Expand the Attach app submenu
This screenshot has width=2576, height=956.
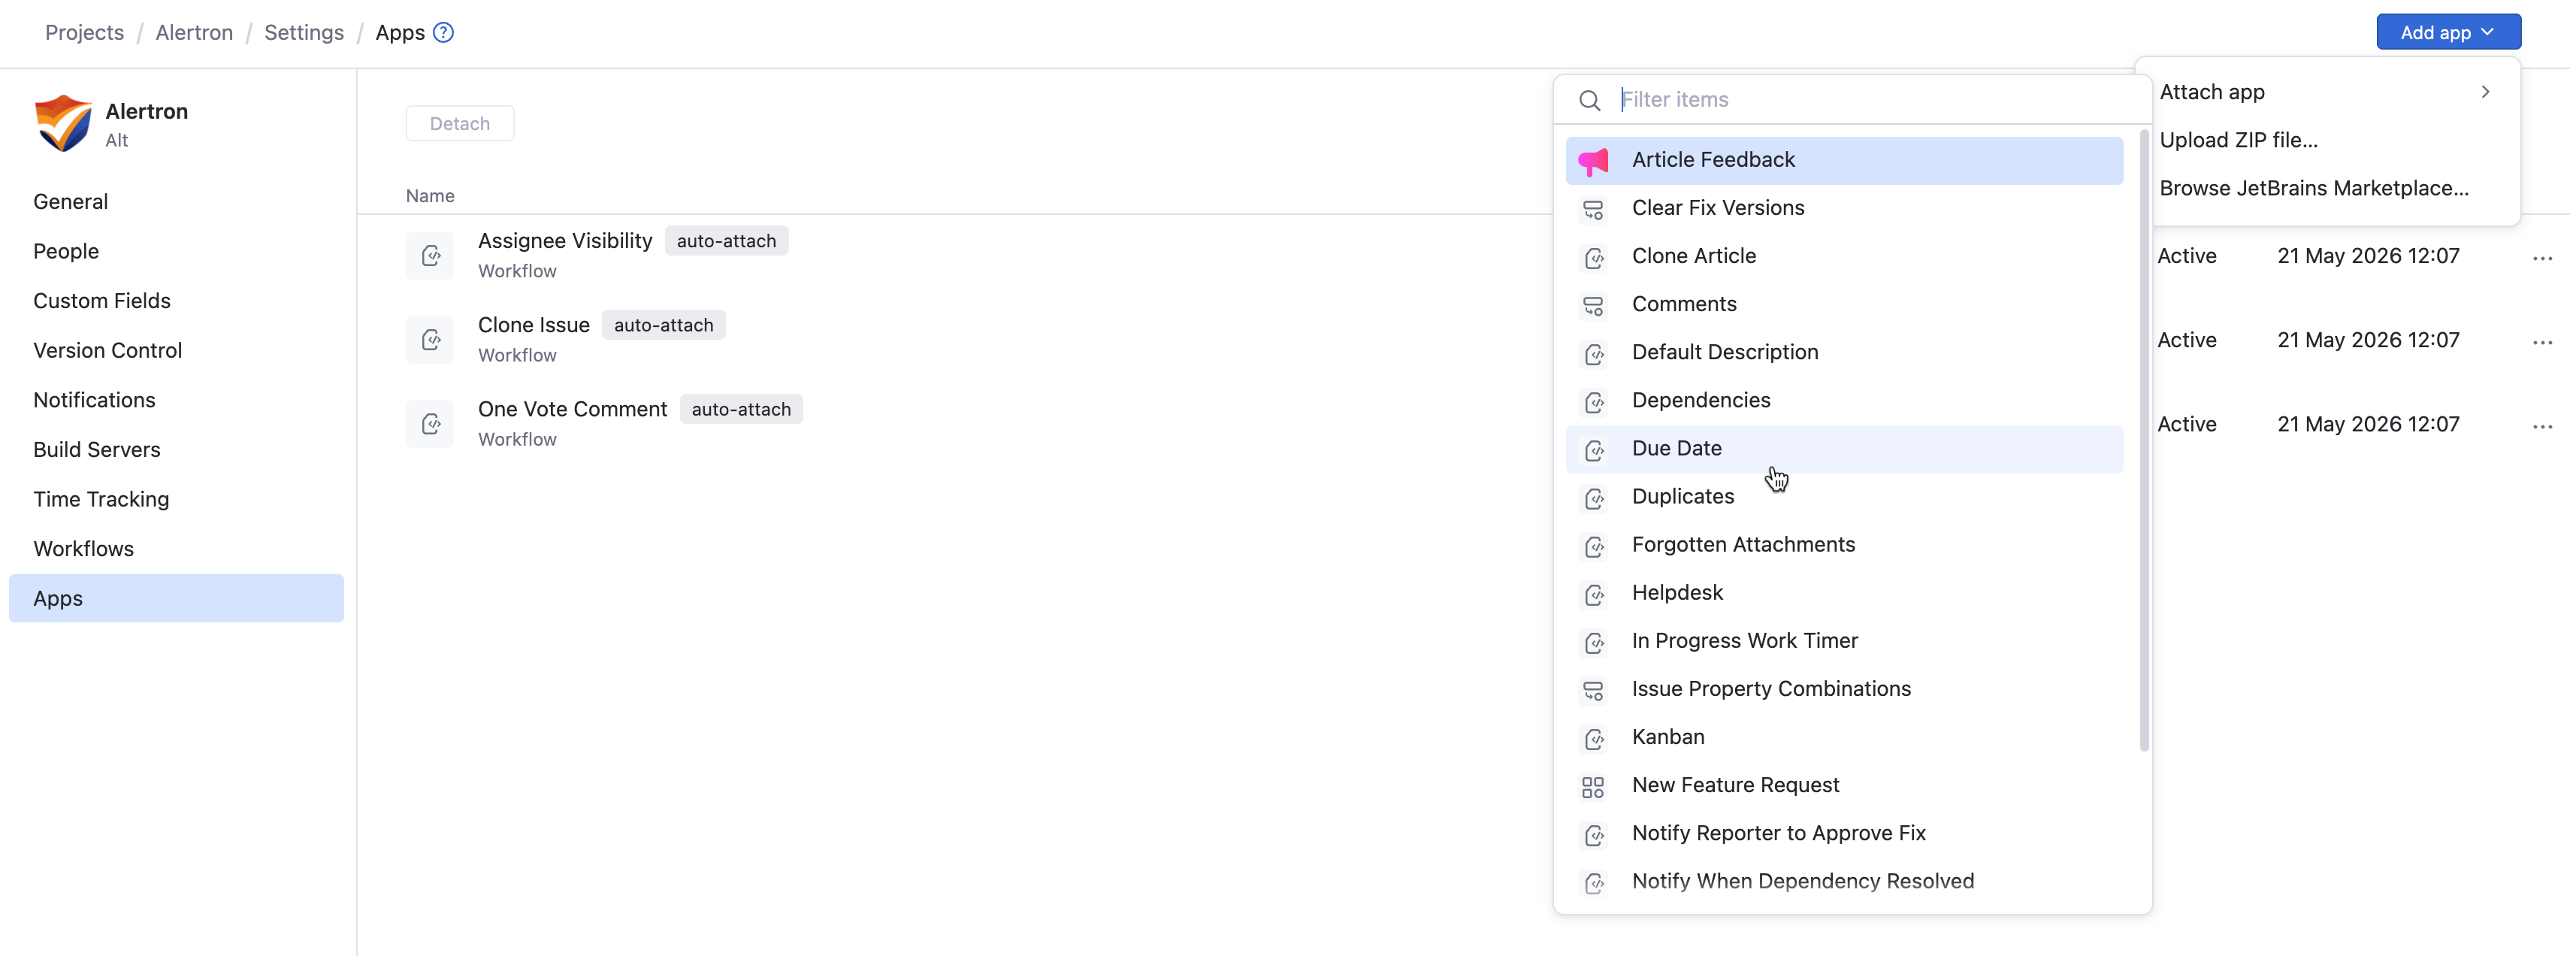[2326, 92]
